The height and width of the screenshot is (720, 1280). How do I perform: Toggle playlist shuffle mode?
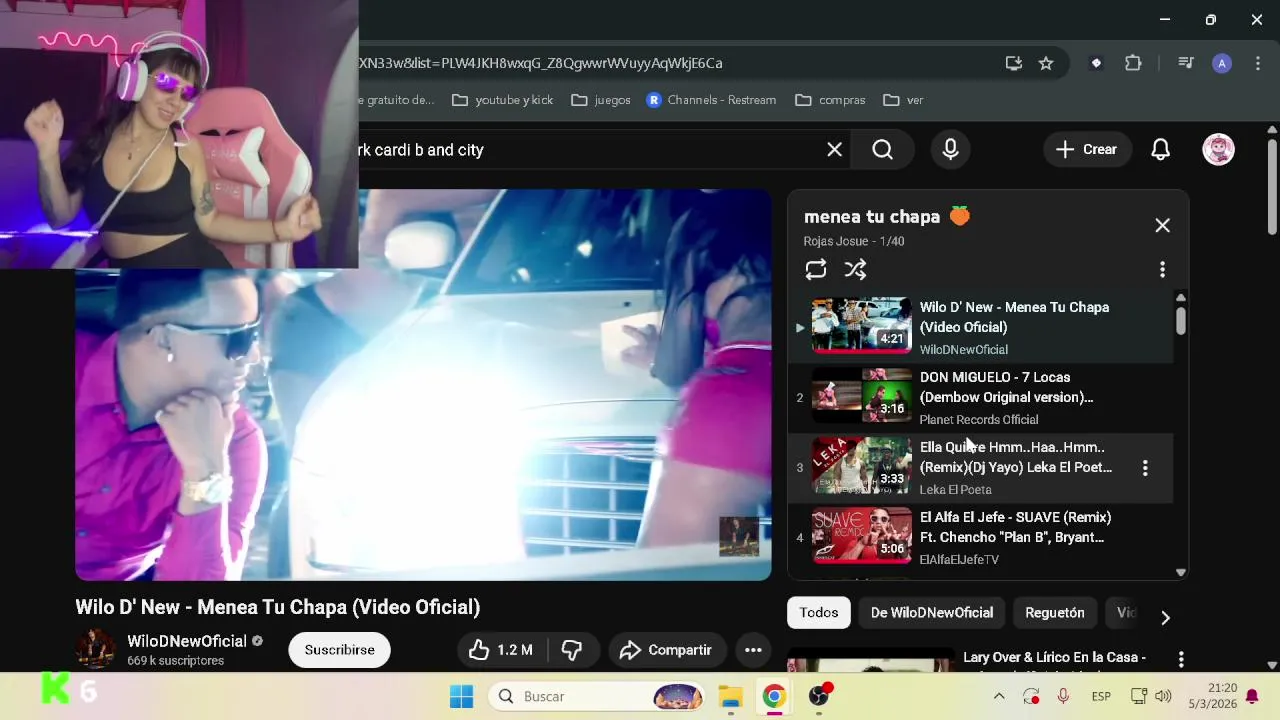(855, 270)
